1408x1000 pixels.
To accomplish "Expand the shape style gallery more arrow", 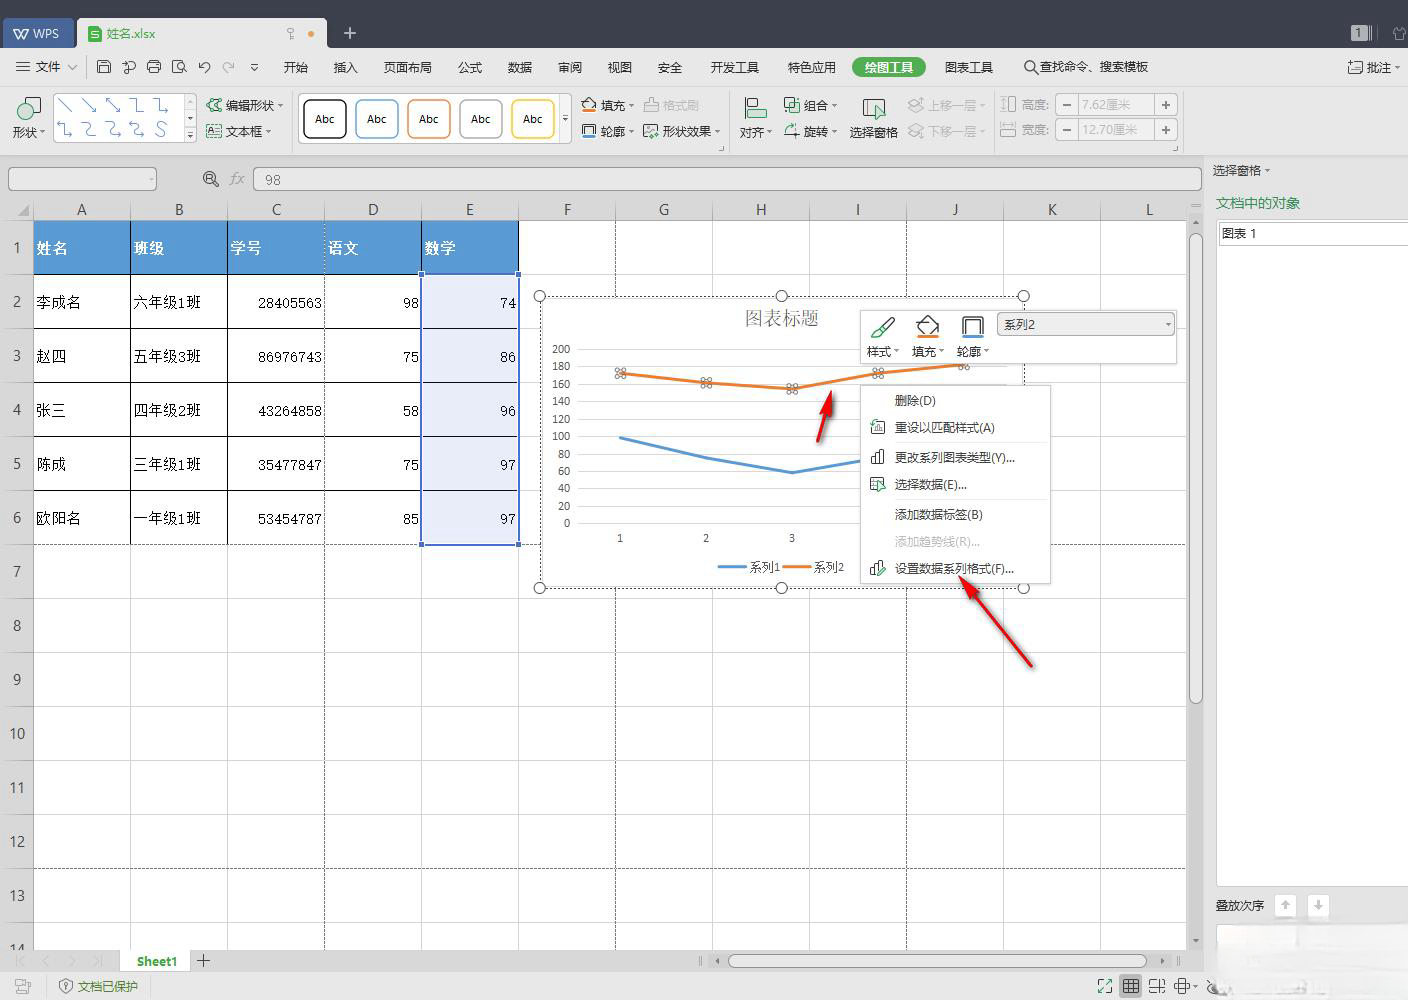I will [566, 119].
